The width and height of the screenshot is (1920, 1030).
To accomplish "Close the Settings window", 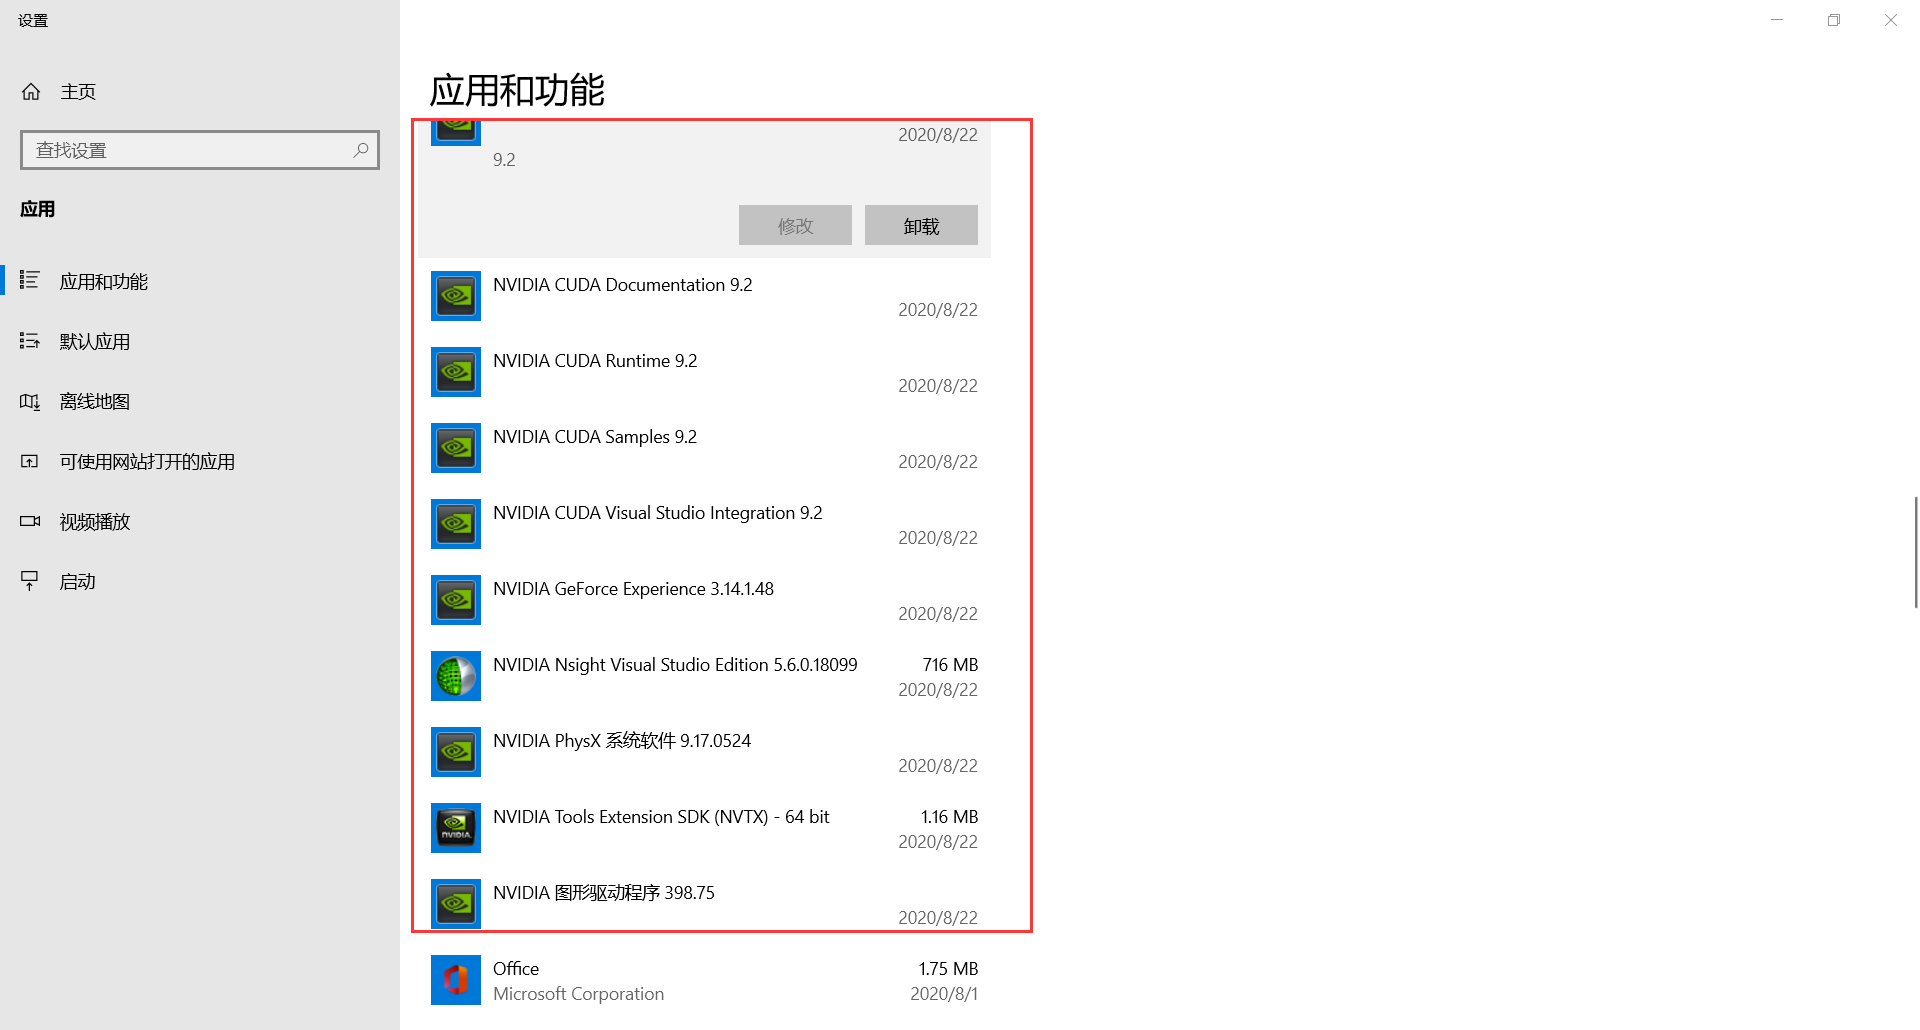I will point(1891,20).
